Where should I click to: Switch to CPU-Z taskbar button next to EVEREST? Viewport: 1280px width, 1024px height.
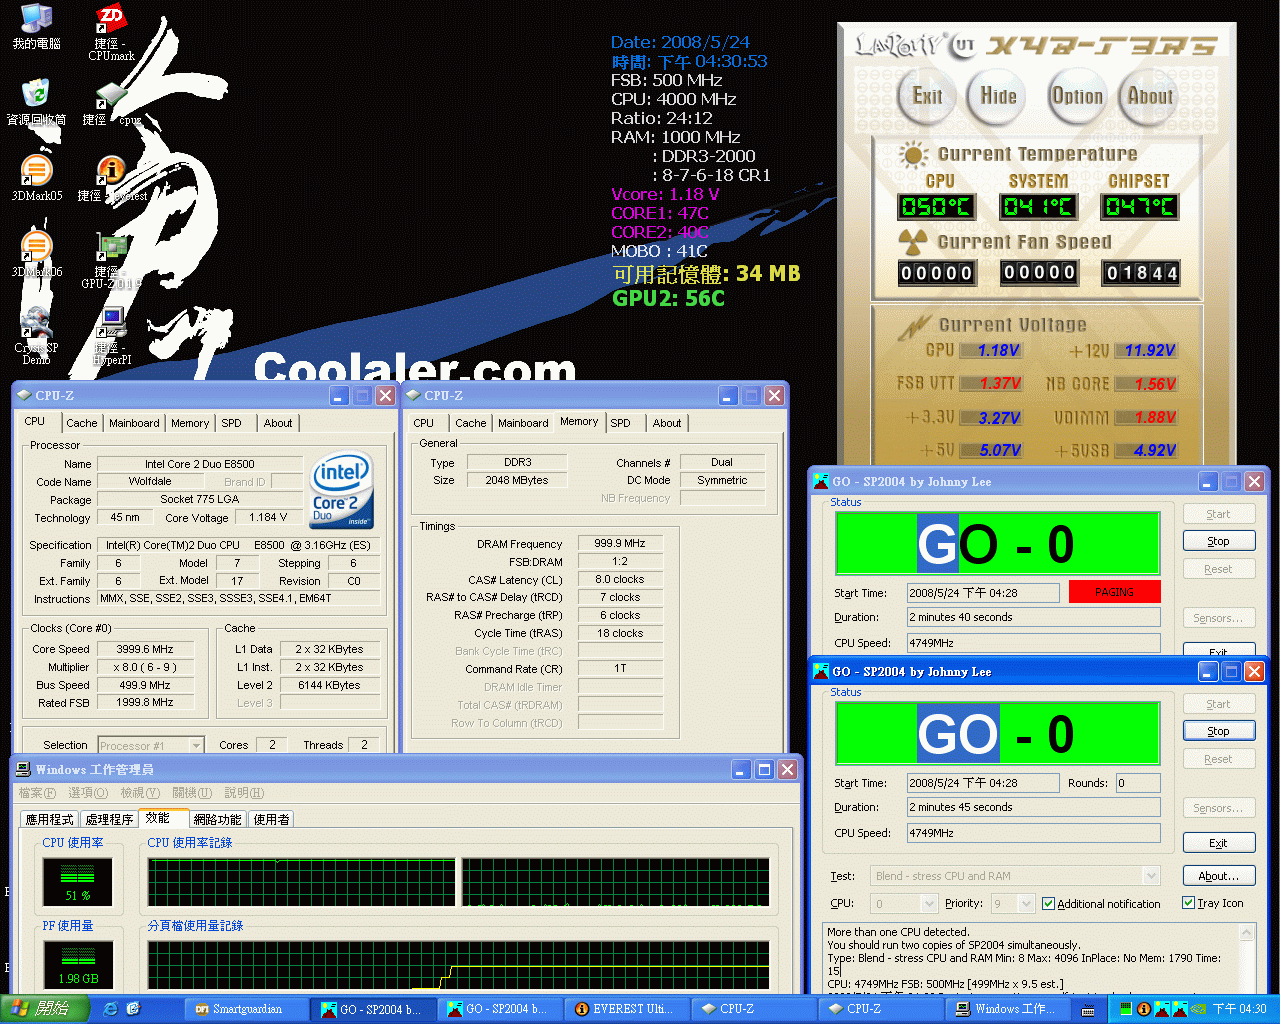click(x=752, y=1009)
